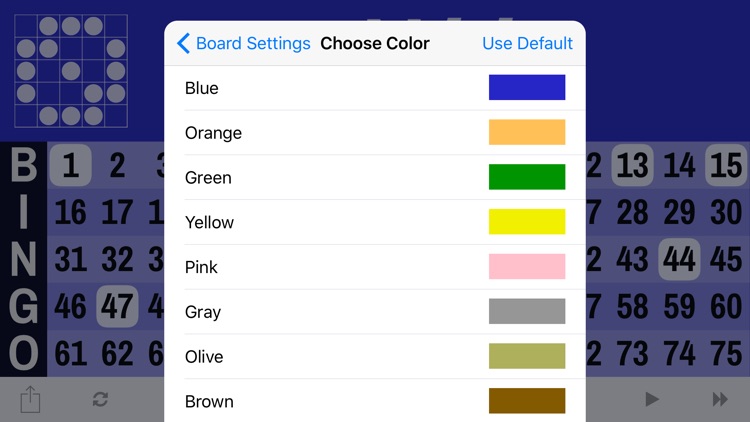
Task: Go back to Board Settings
Action: [x=253, y=43]
